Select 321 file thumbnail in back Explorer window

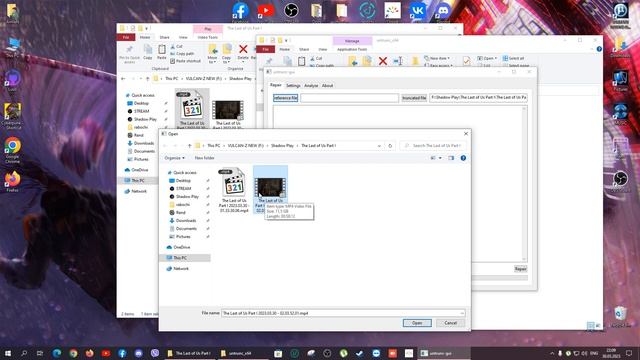(192, 109)
